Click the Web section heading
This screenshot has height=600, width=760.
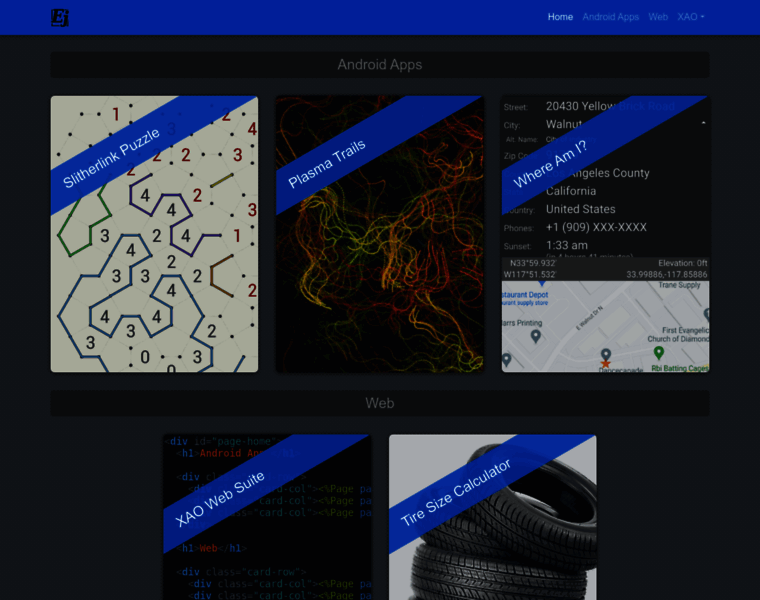click(380, 403)
